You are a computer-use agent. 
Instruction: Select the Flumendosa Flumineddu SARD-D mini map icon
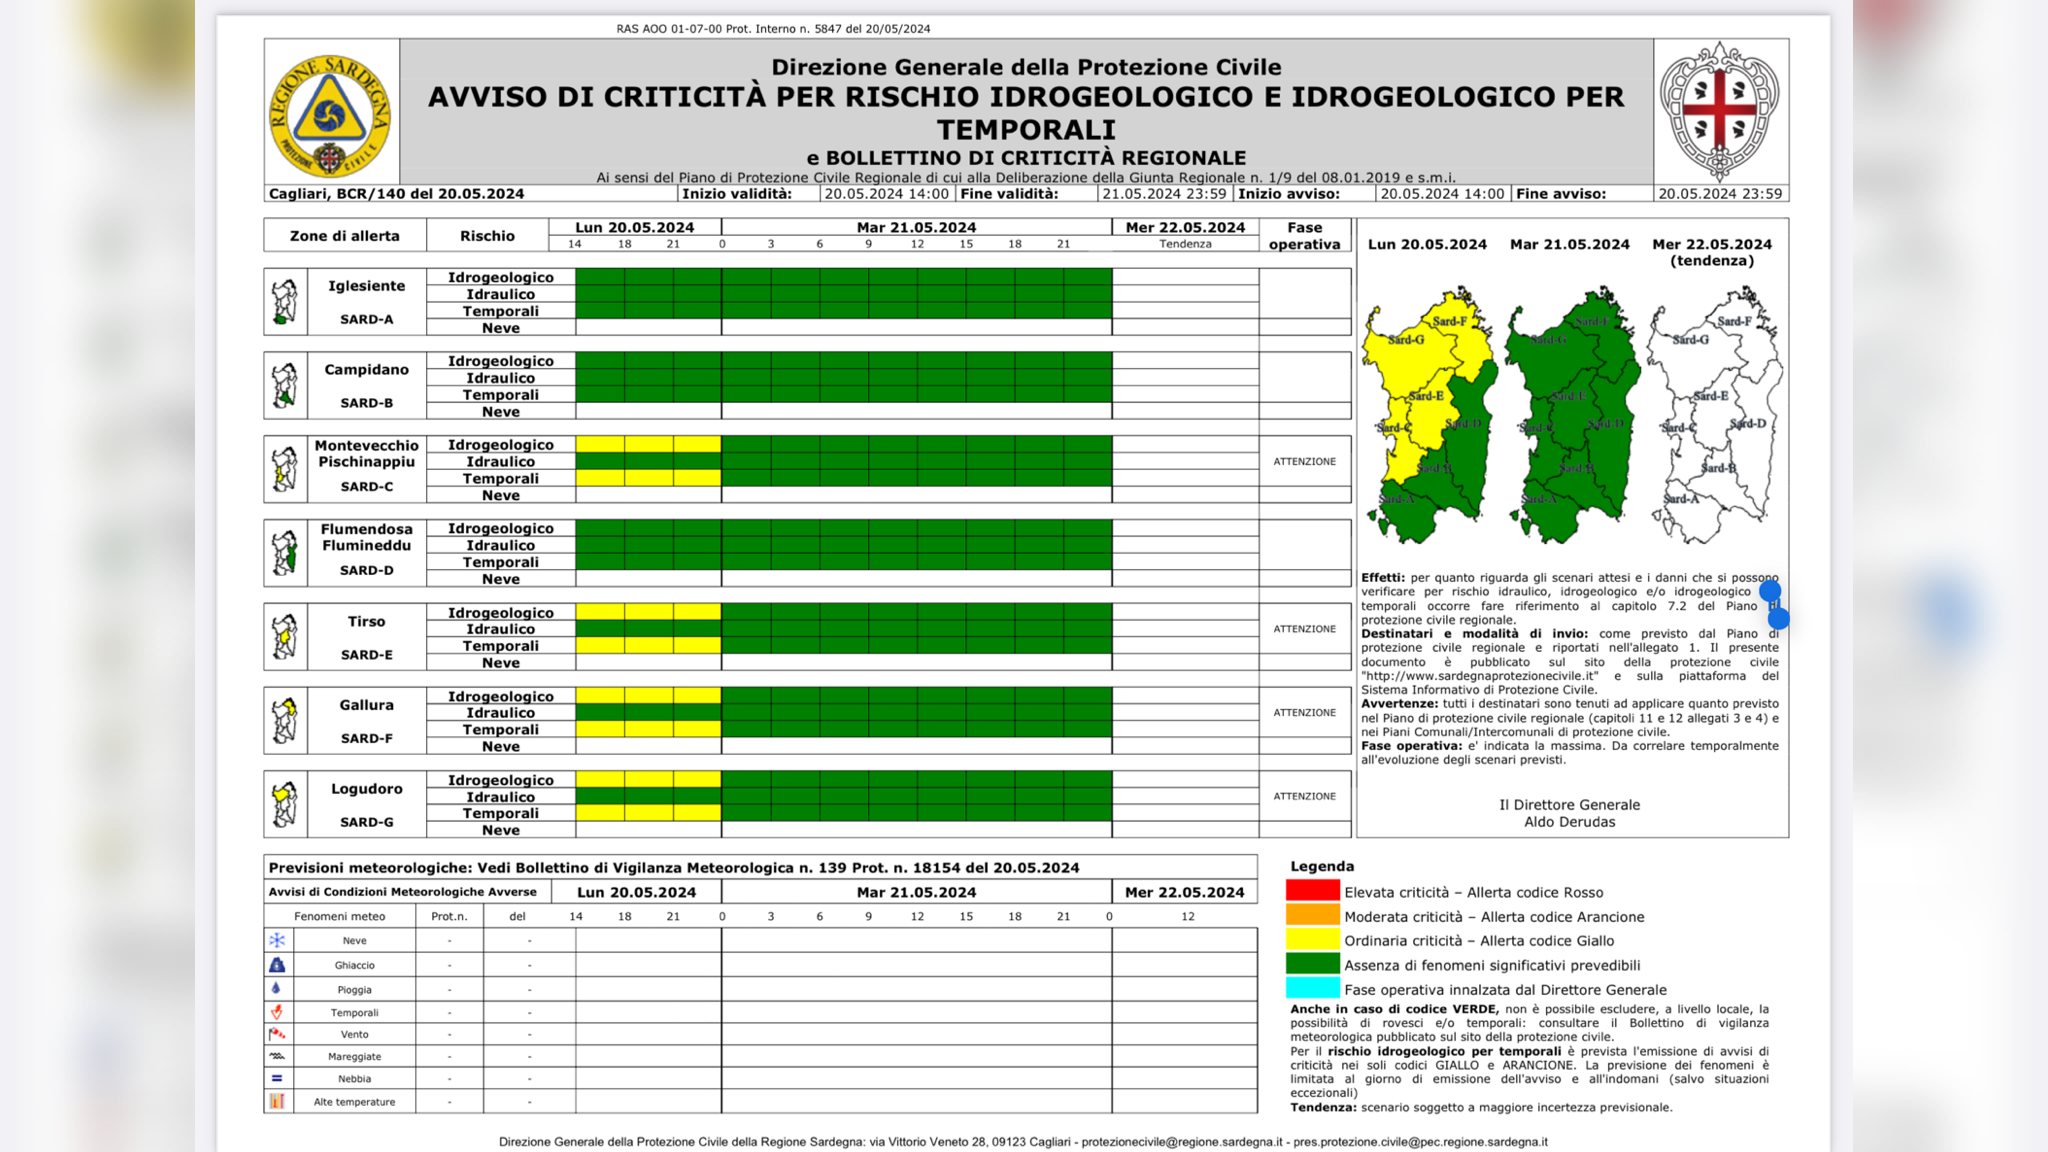tap(285, 553)
